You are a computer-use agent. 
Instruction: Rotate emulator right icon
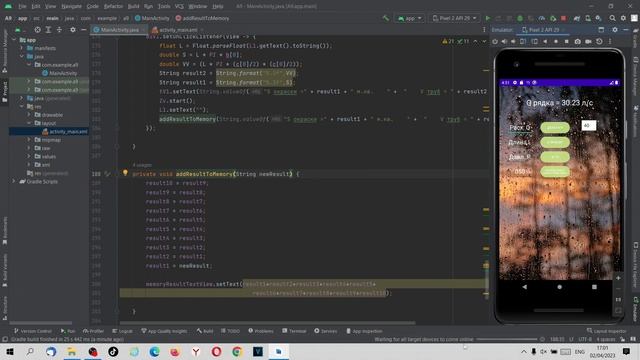[534, 41]
